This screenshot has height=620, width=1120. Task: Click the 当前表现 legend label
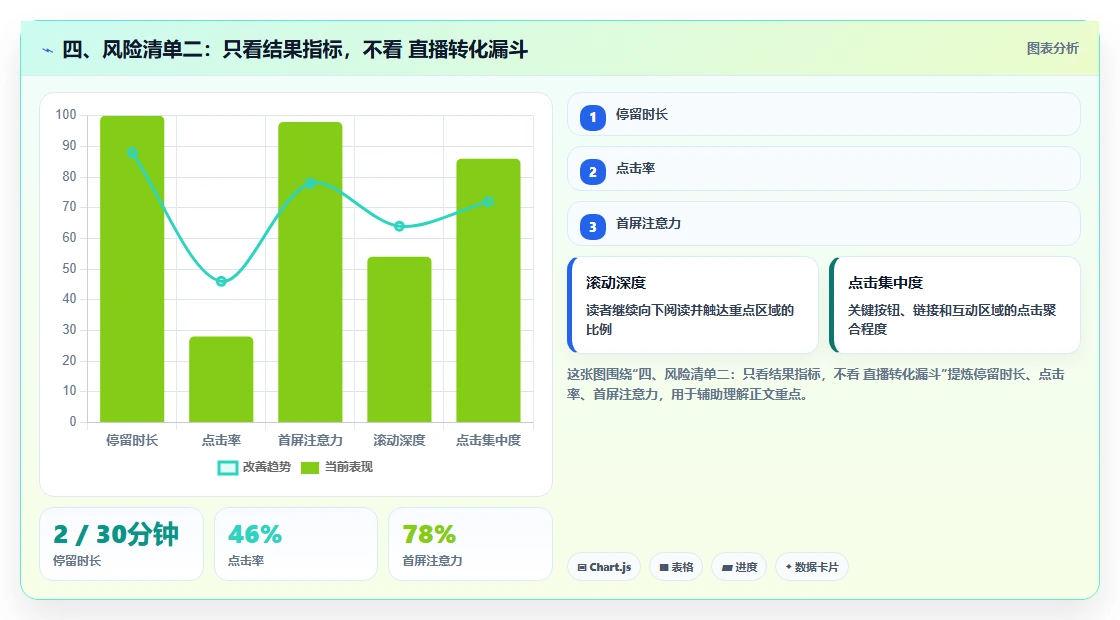349,467
